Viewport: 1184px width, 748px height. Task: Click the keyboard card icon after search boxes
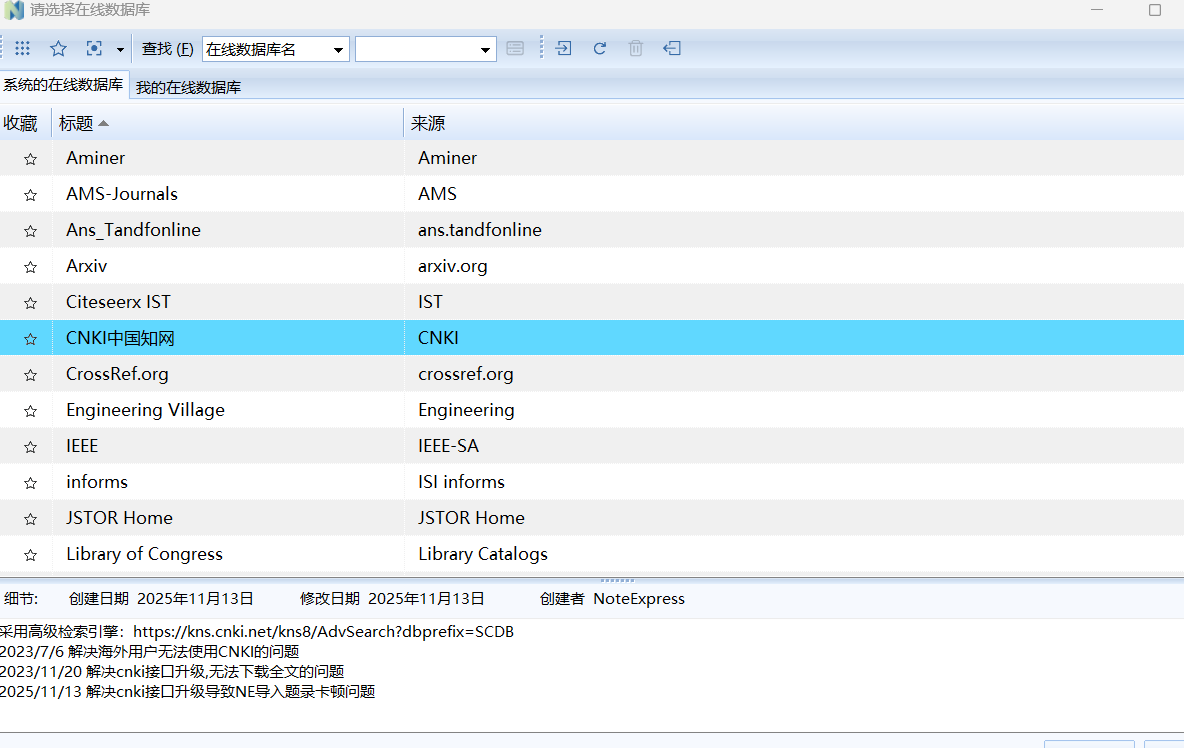[x=514, y=48]
